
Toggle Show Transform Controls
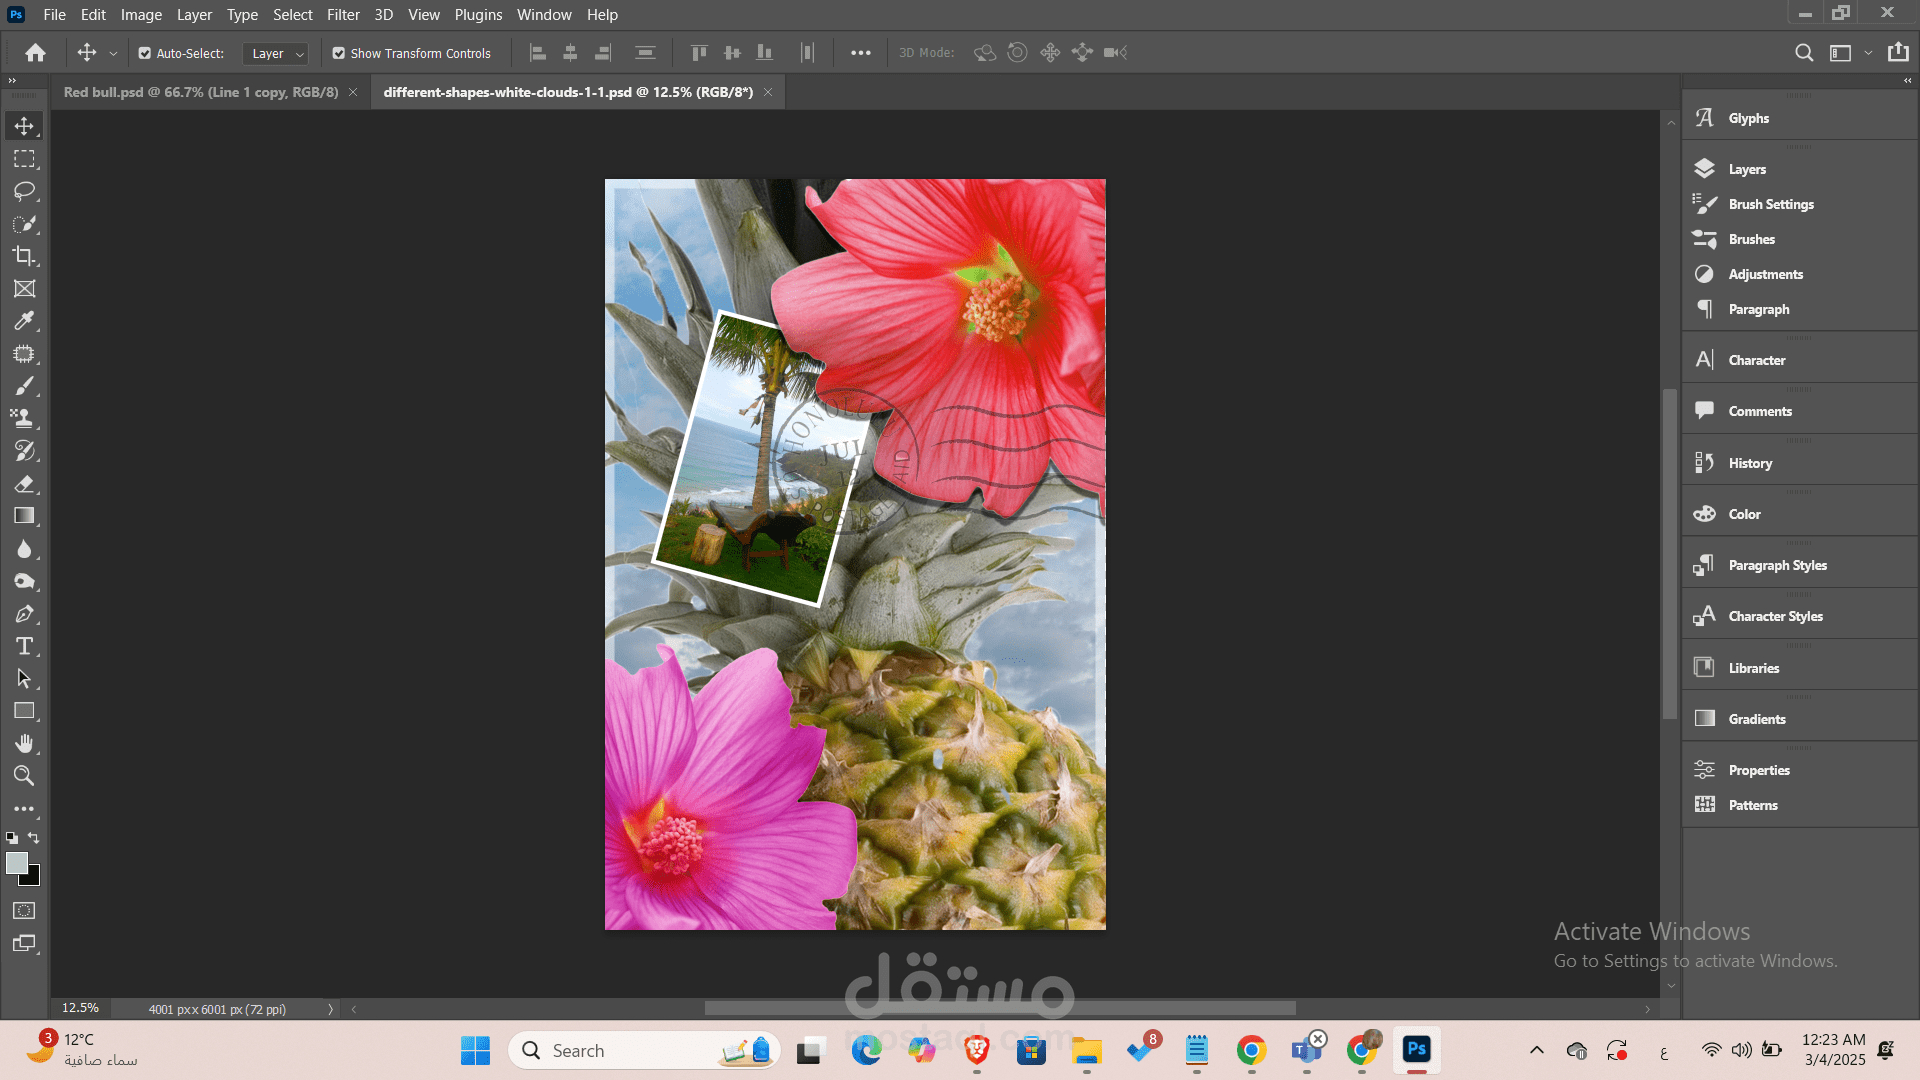(x=338, y=53)
